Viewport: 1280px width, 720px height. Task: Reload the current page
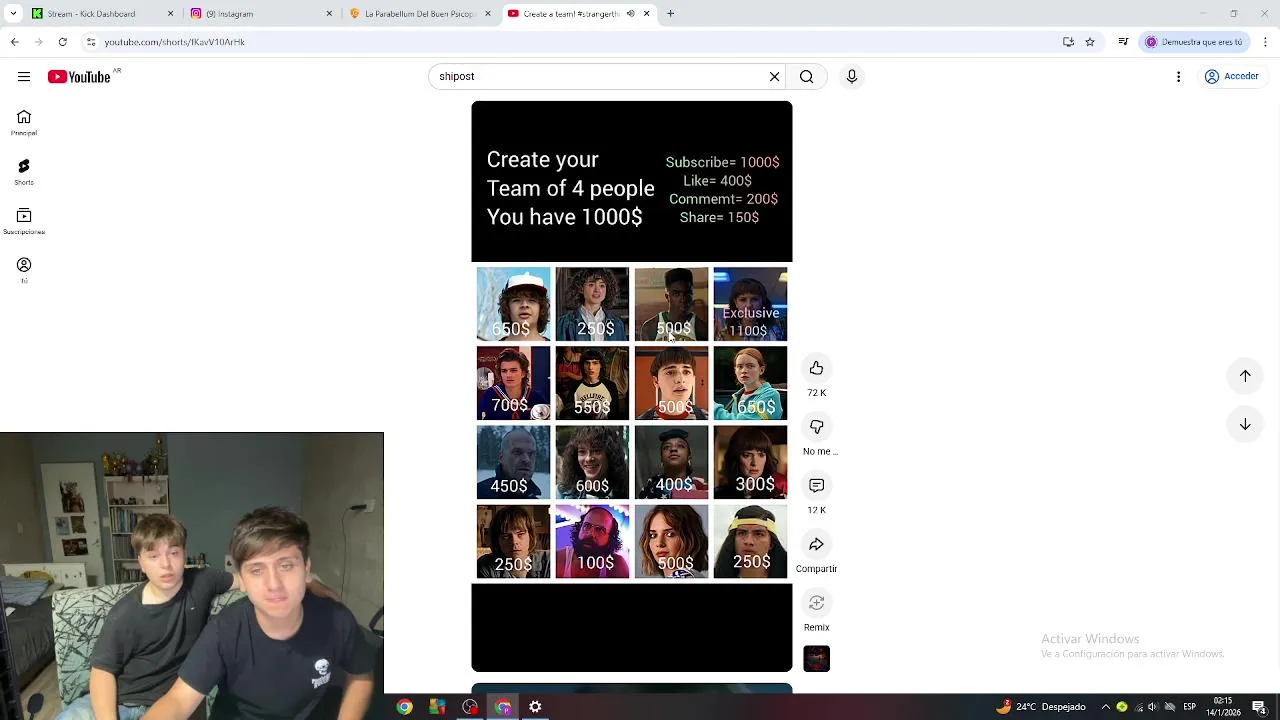[62, 42]
